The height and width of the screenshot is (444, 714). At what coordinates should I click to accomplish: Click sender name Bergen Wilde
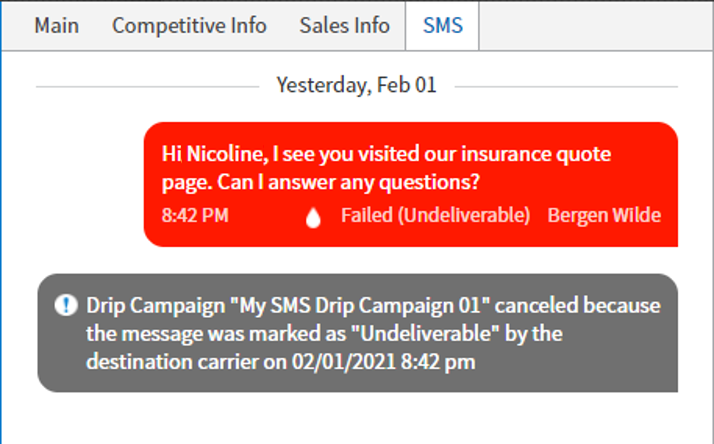tap(604, 215)
